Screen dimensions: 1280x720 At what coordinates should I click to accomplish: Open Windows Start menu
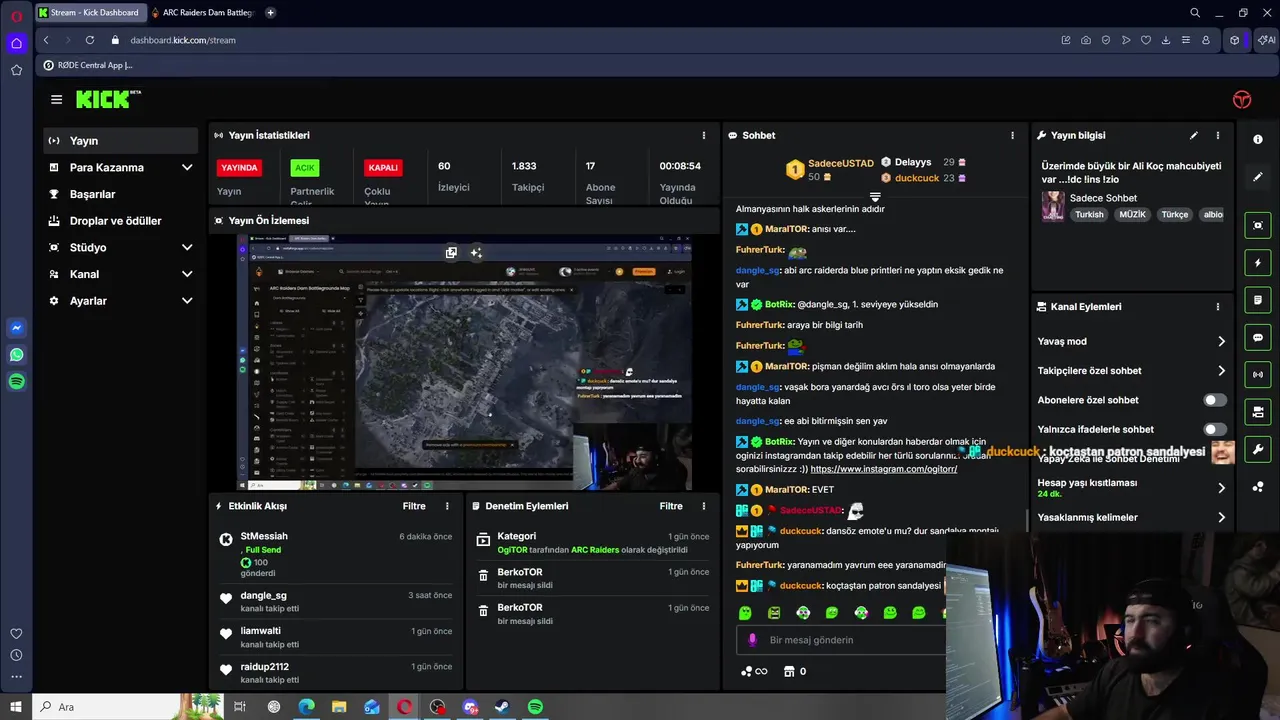click(x=16, y=707)
